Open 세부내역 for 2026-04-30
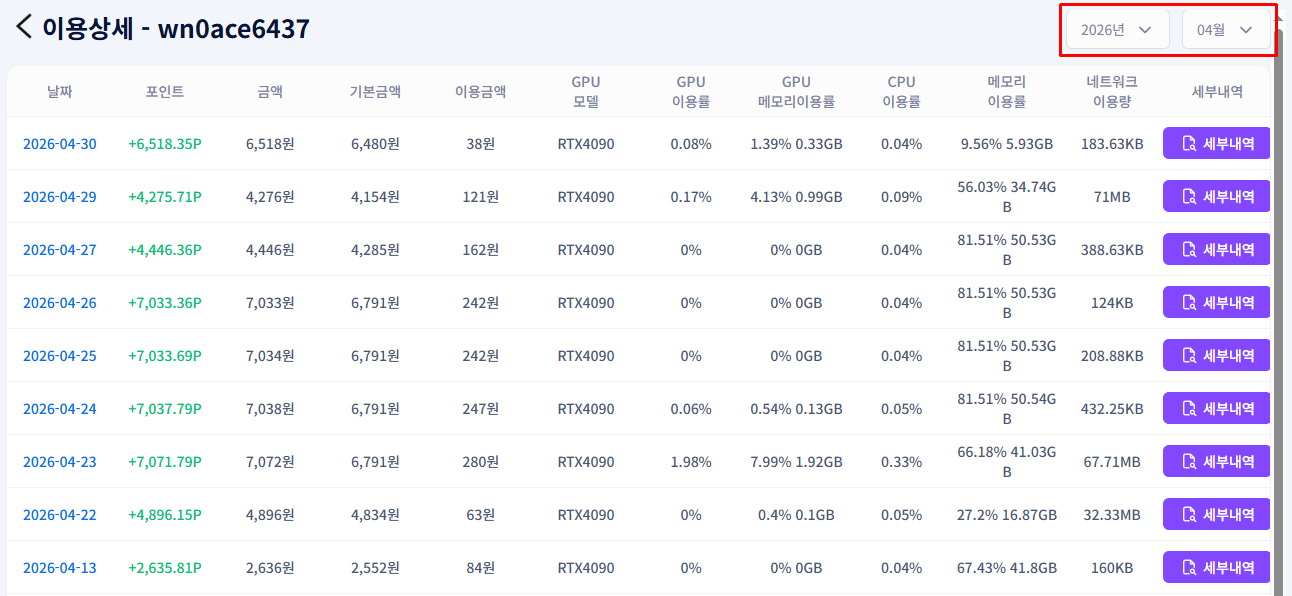1292x596 pixels. click(x=1216, y=144)
